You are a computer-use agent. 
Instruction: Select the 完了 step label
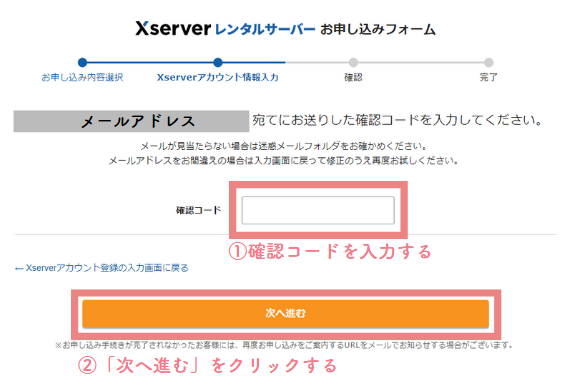point(488,77)
